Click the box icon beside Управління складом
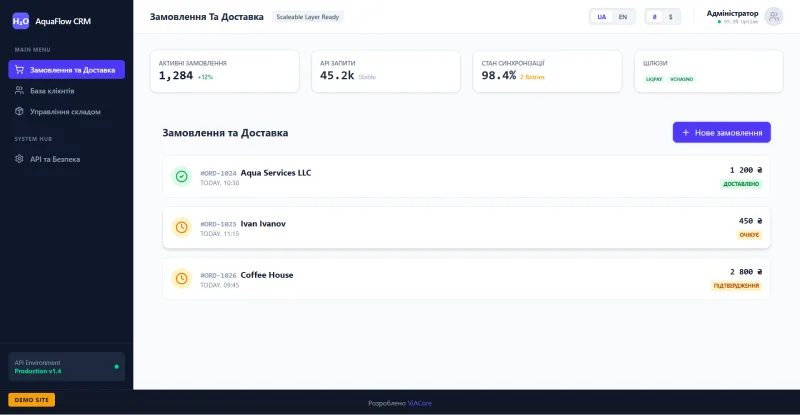 click(19, 111)
